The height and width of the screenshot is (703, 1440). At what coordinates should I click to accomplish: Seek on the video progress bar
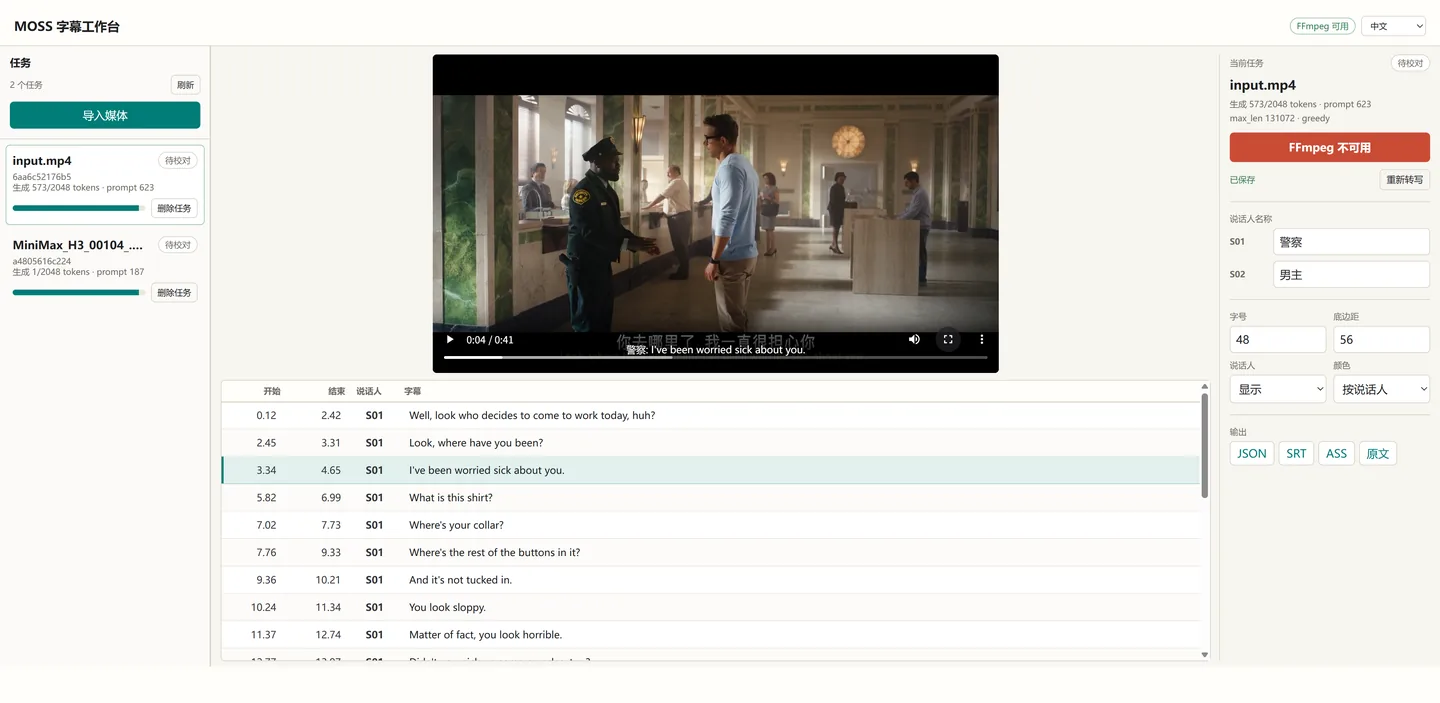pyautogui.click(x=715, y=357)
